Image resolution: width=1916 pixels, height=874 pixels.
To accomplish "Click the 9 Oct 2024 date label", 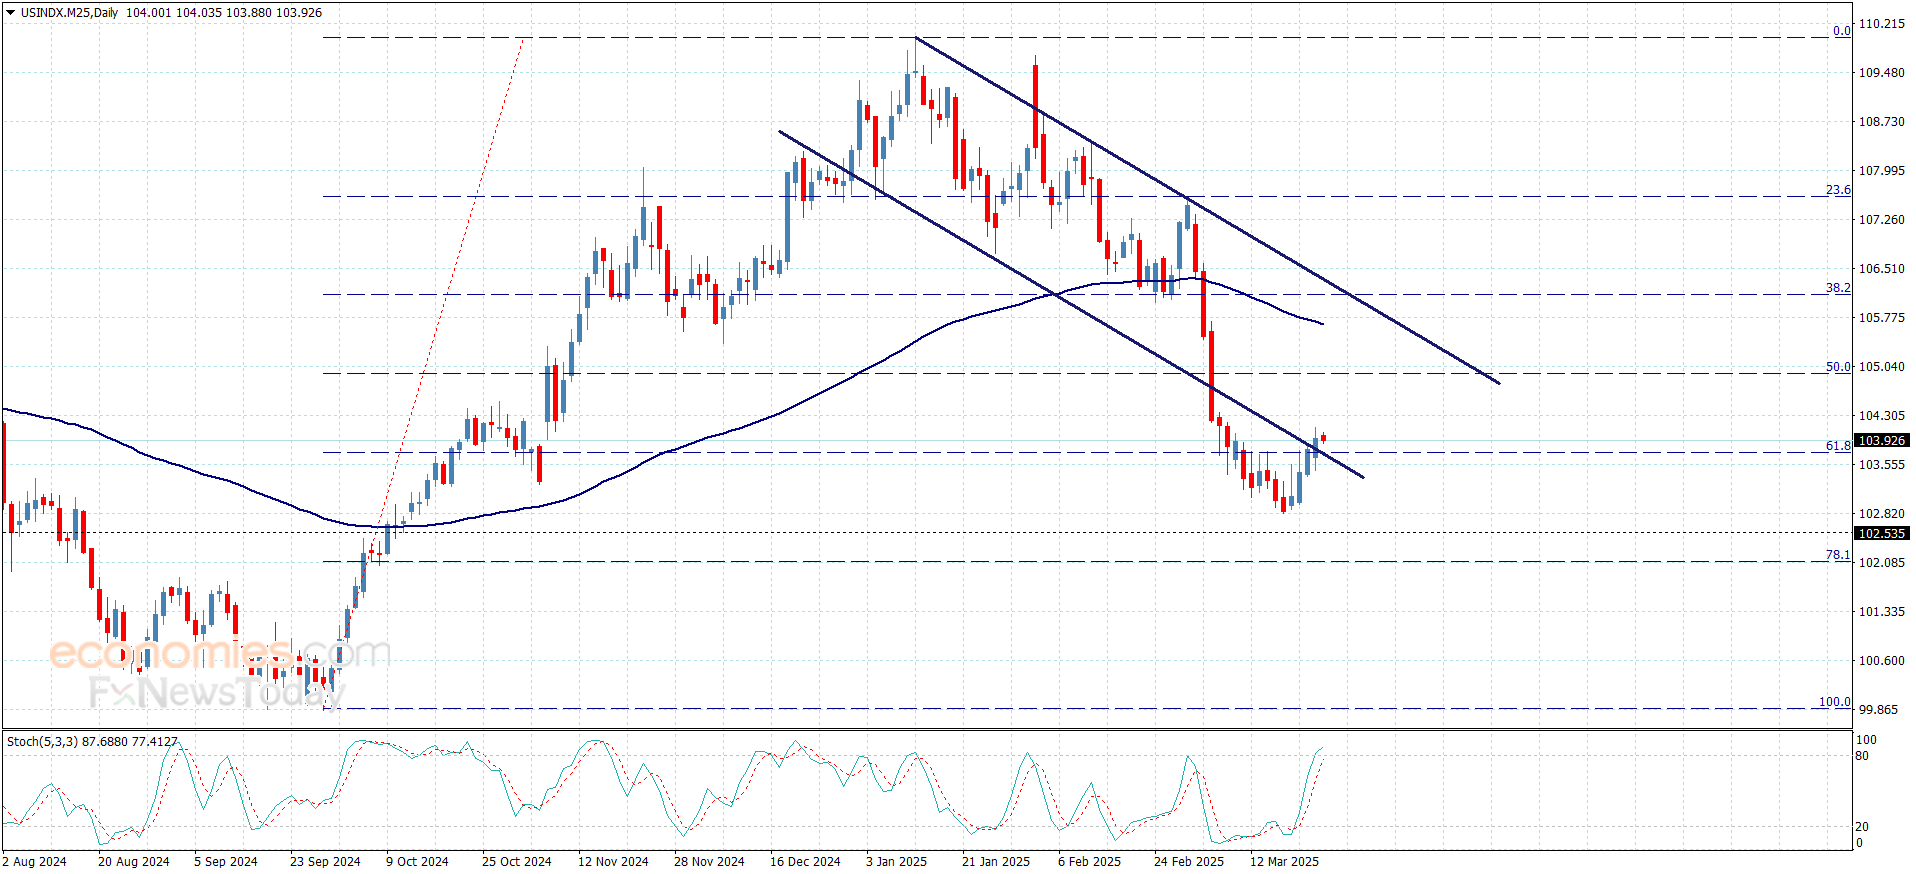I will 417,862.
